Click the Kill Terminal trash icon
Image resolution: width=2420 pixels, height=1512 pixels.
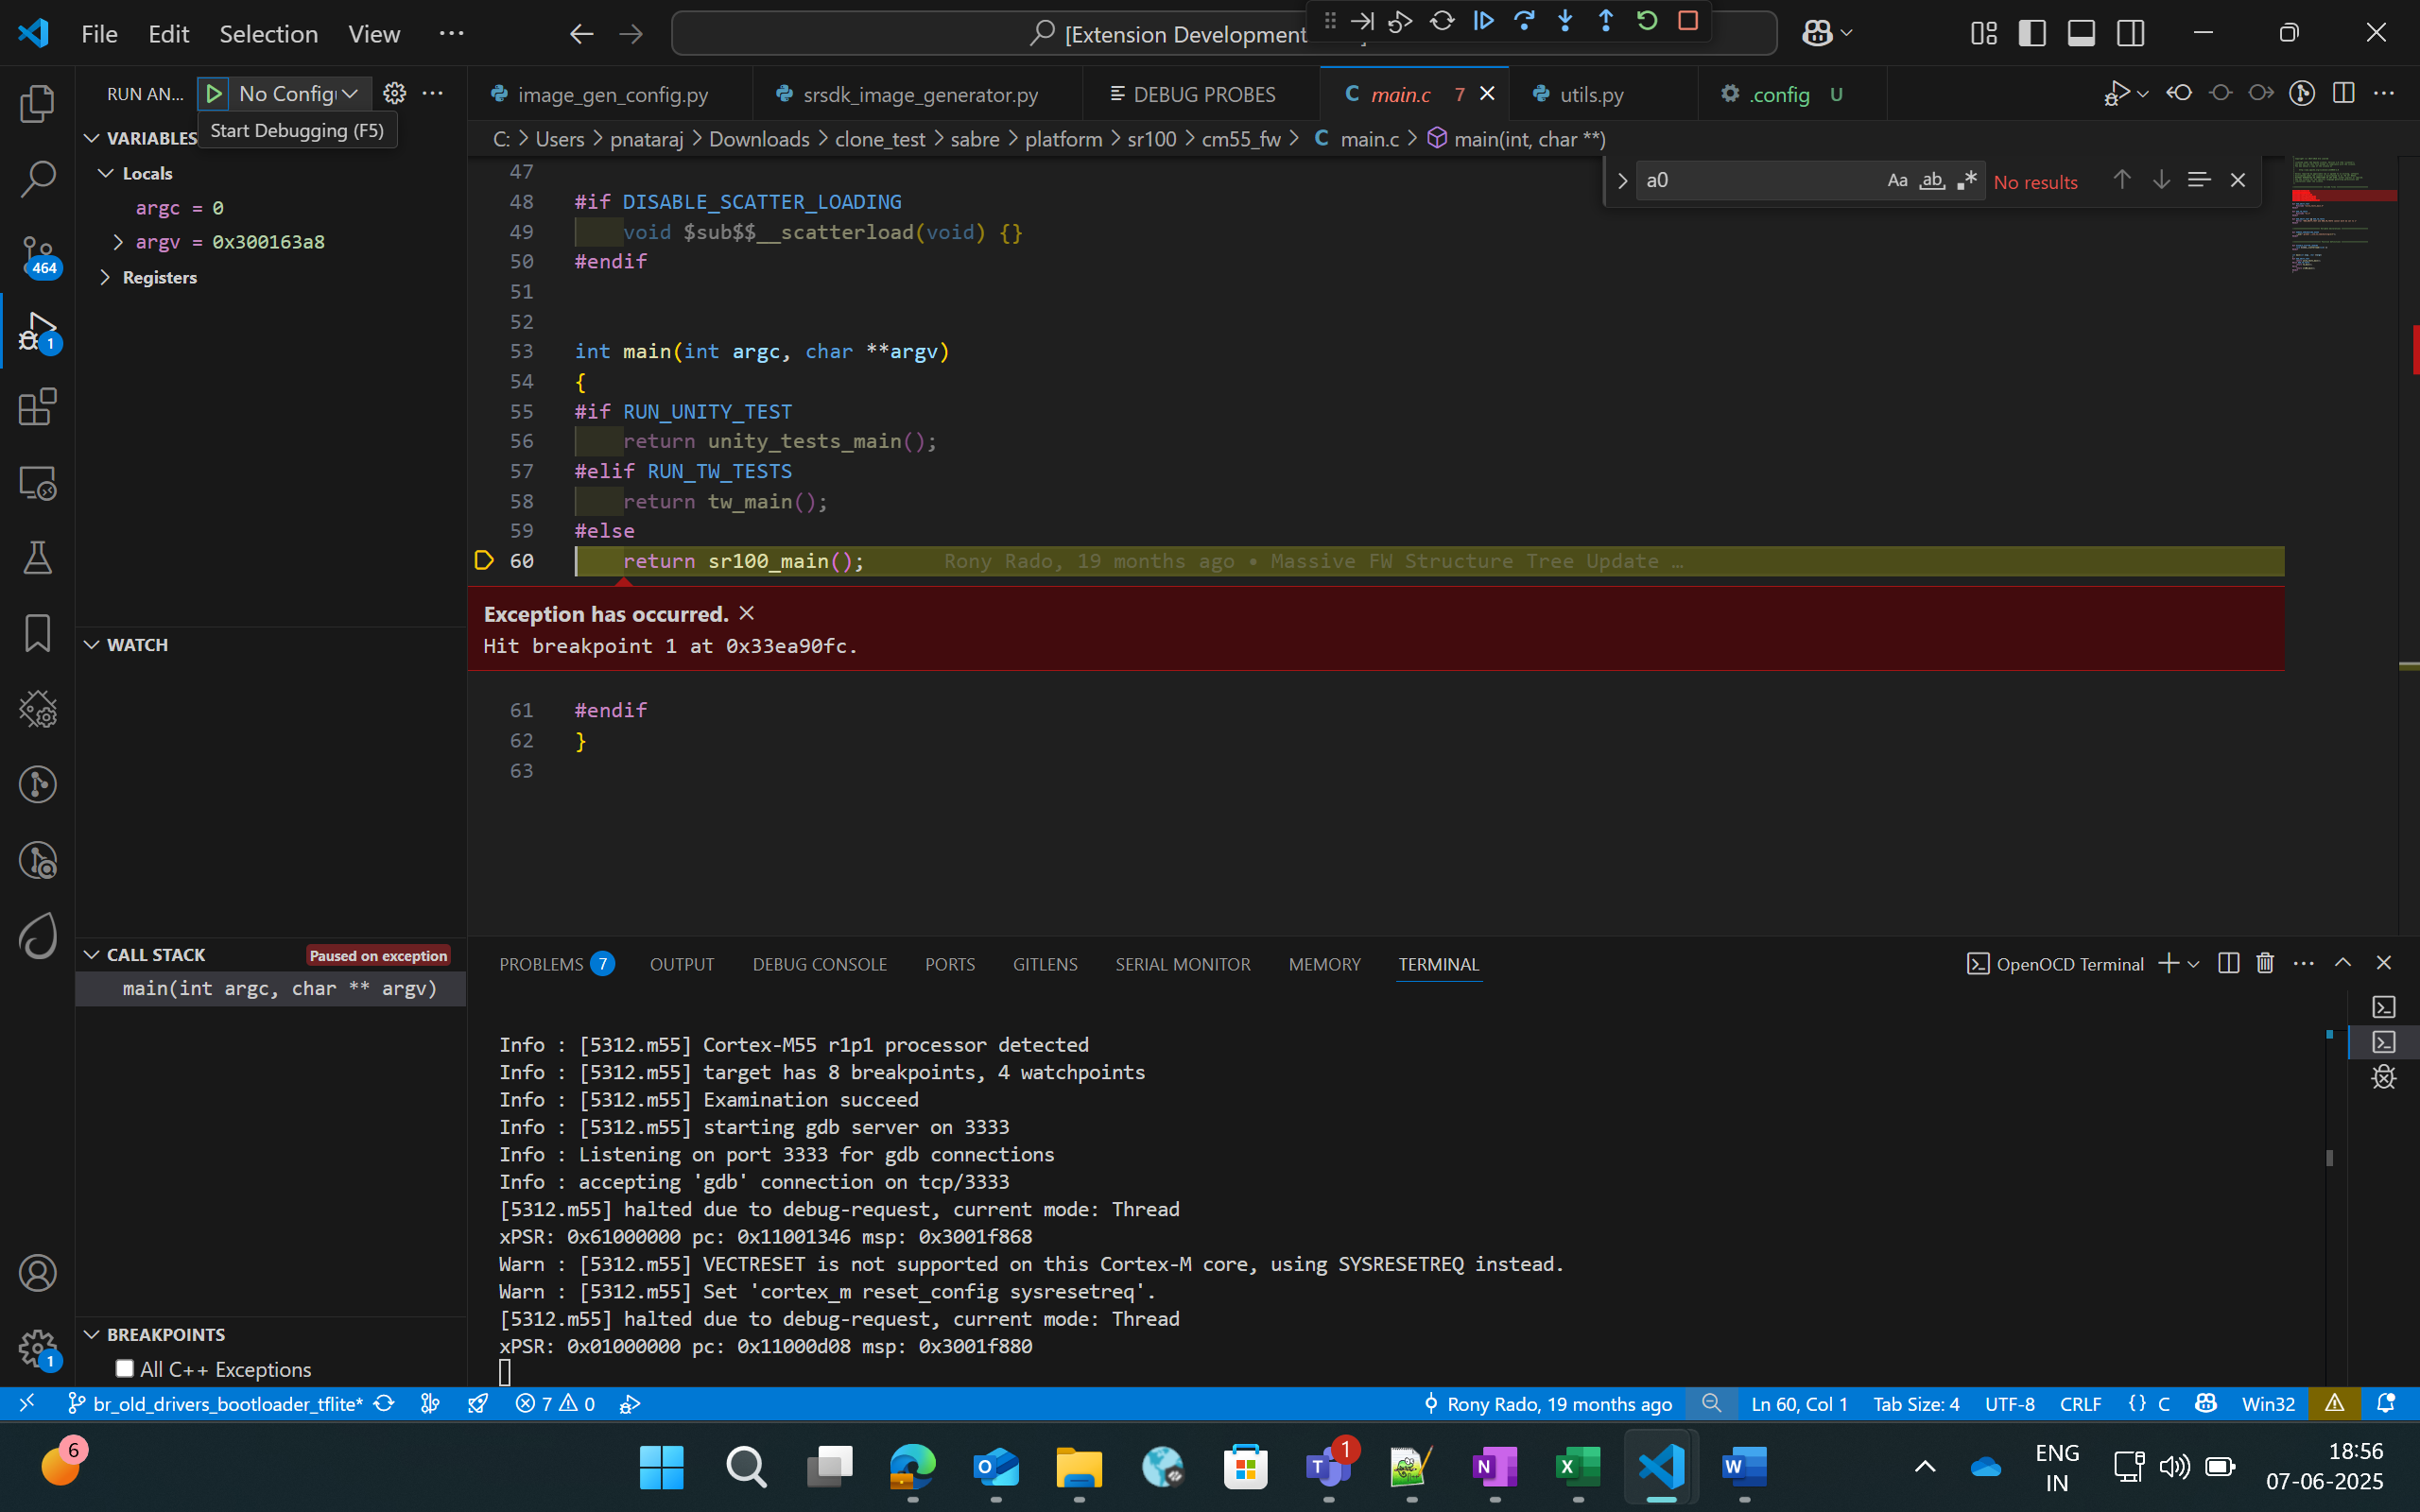coord(2264,963)
